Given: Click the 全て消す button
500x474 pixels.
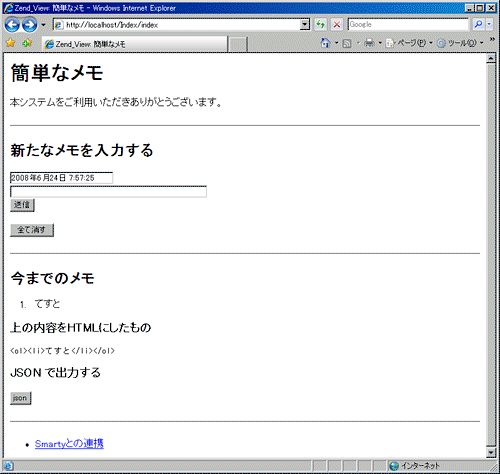Looking at the screenshot, I should pyautogui.click(x=32, y=230).
